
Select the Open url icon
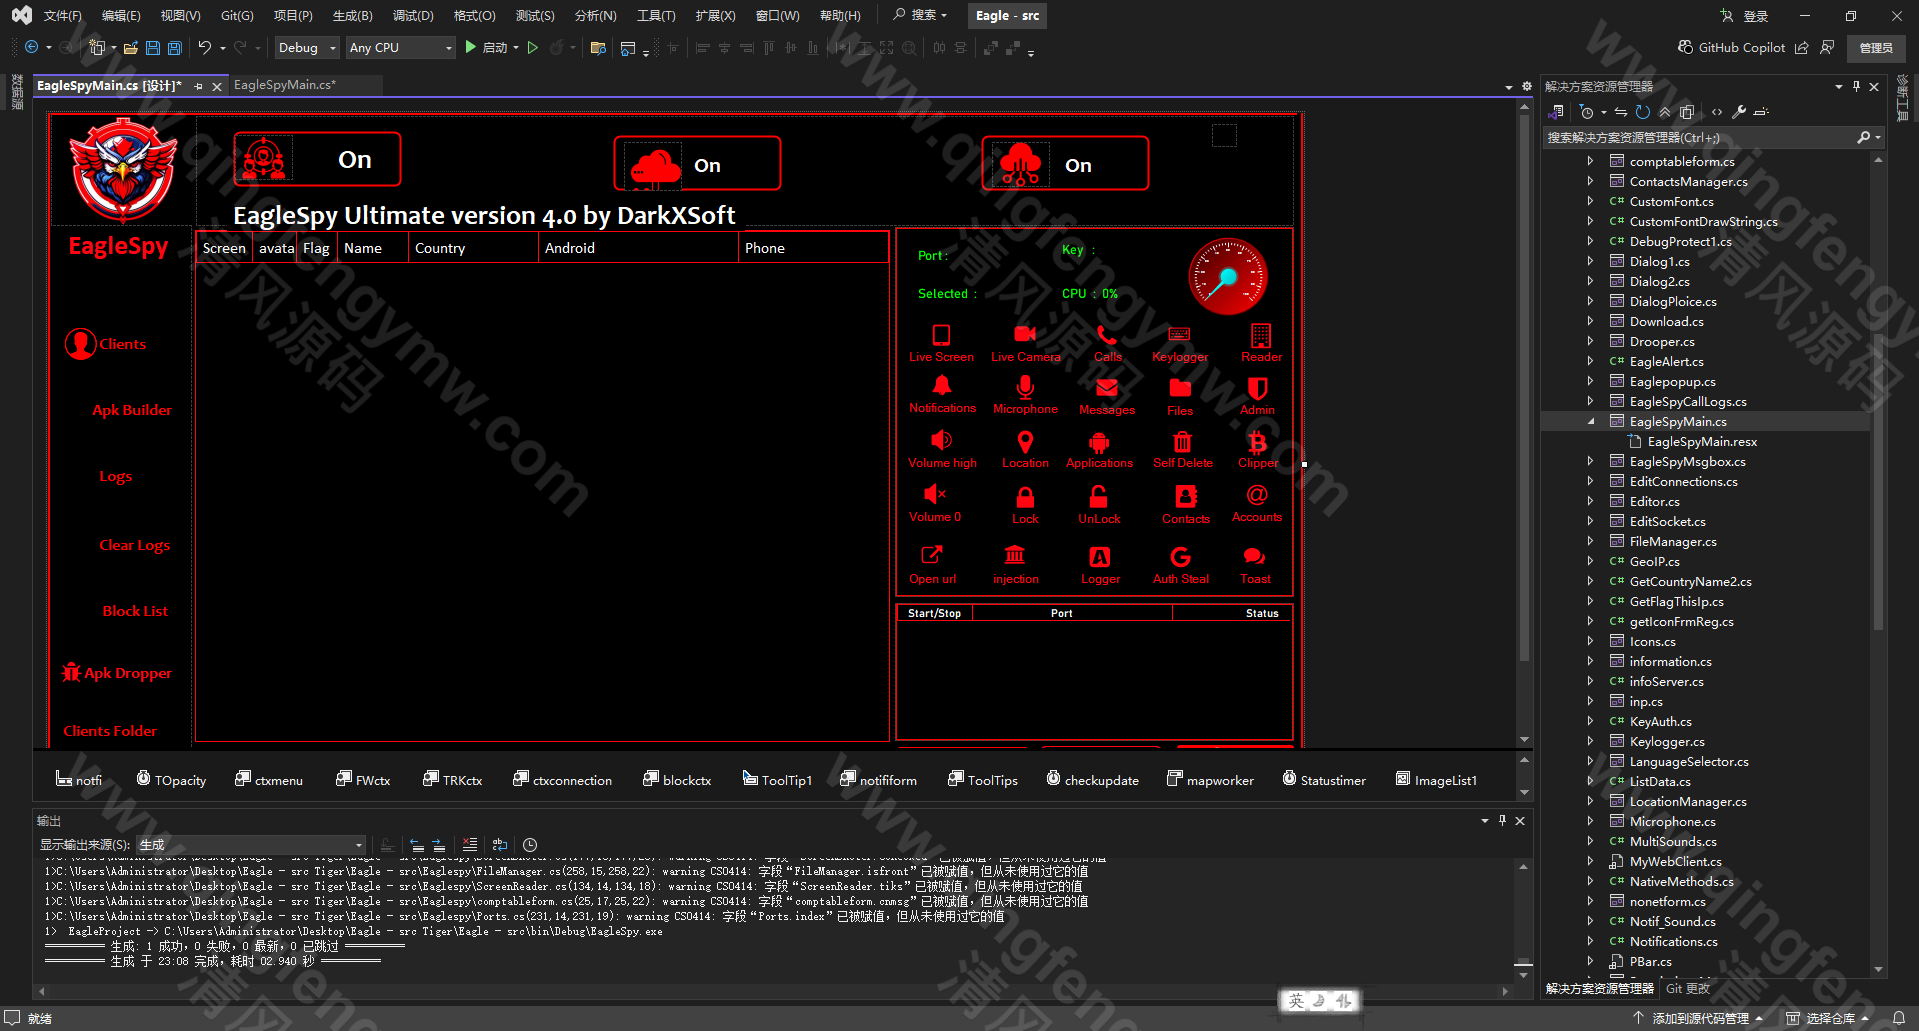[x=932, y=555]
